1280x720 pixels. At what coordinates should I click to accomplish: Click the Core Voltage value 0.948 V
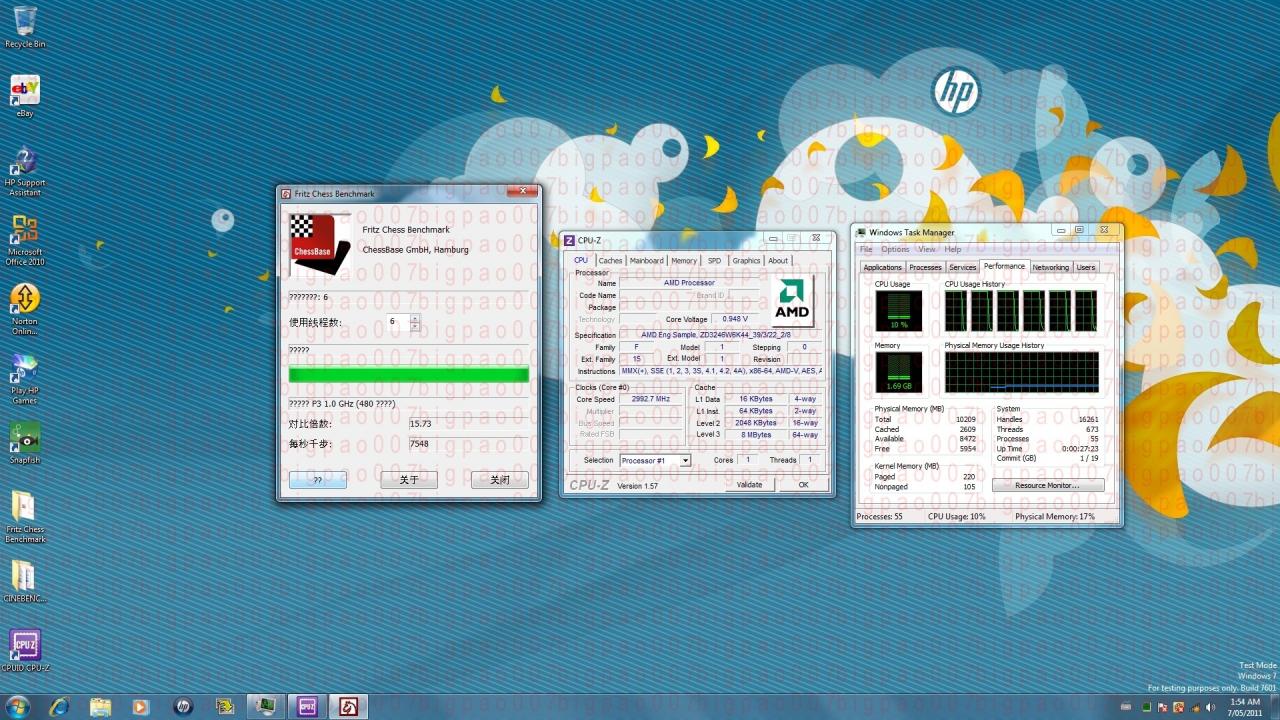coord(735,319)
